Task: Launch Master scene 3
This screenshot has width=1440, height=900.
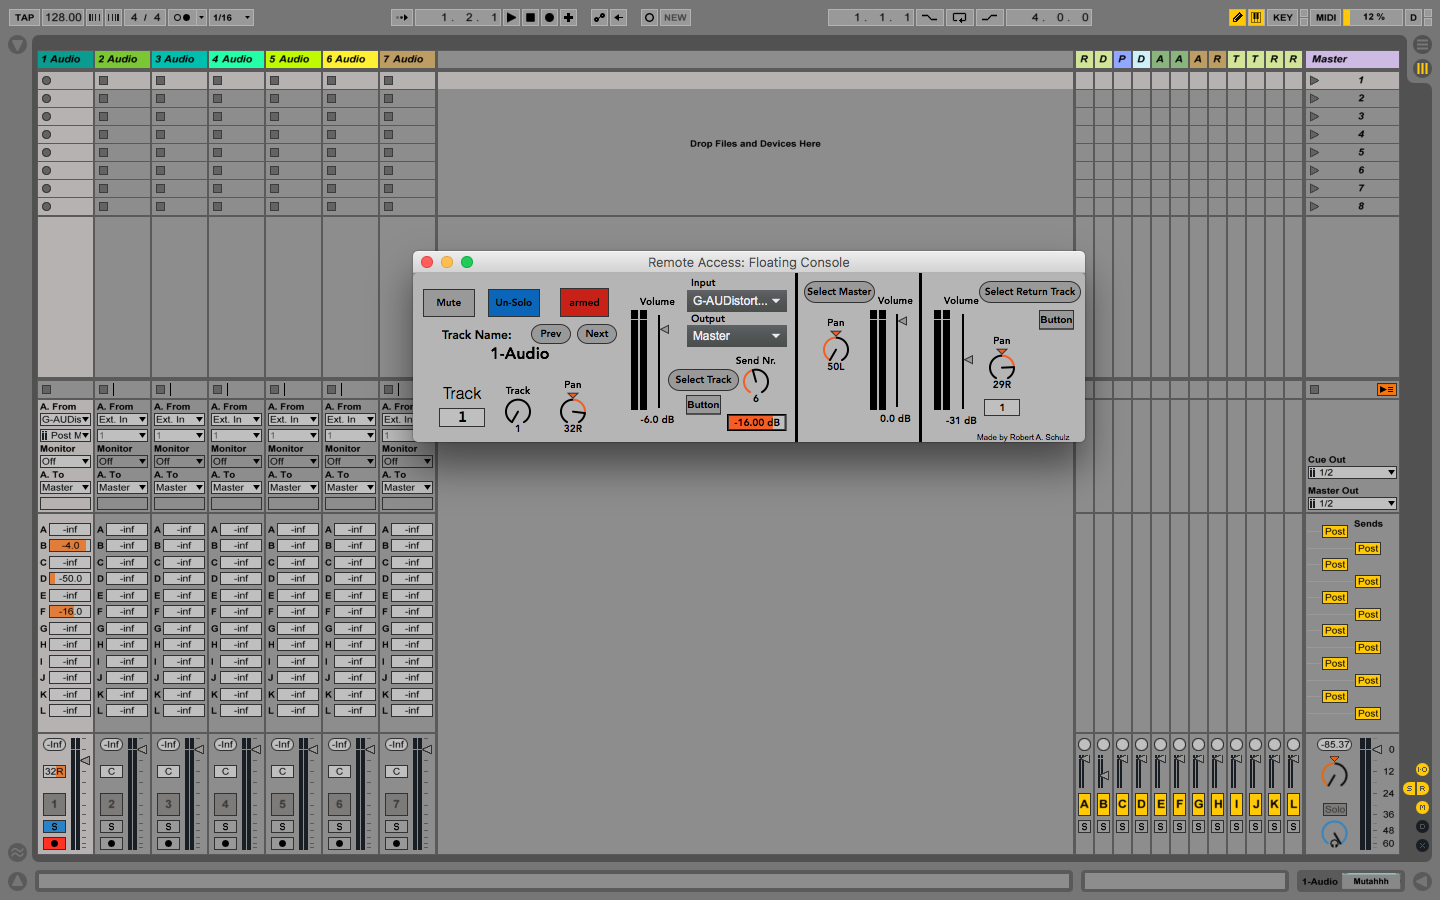Action: (x=1314, y=116)
